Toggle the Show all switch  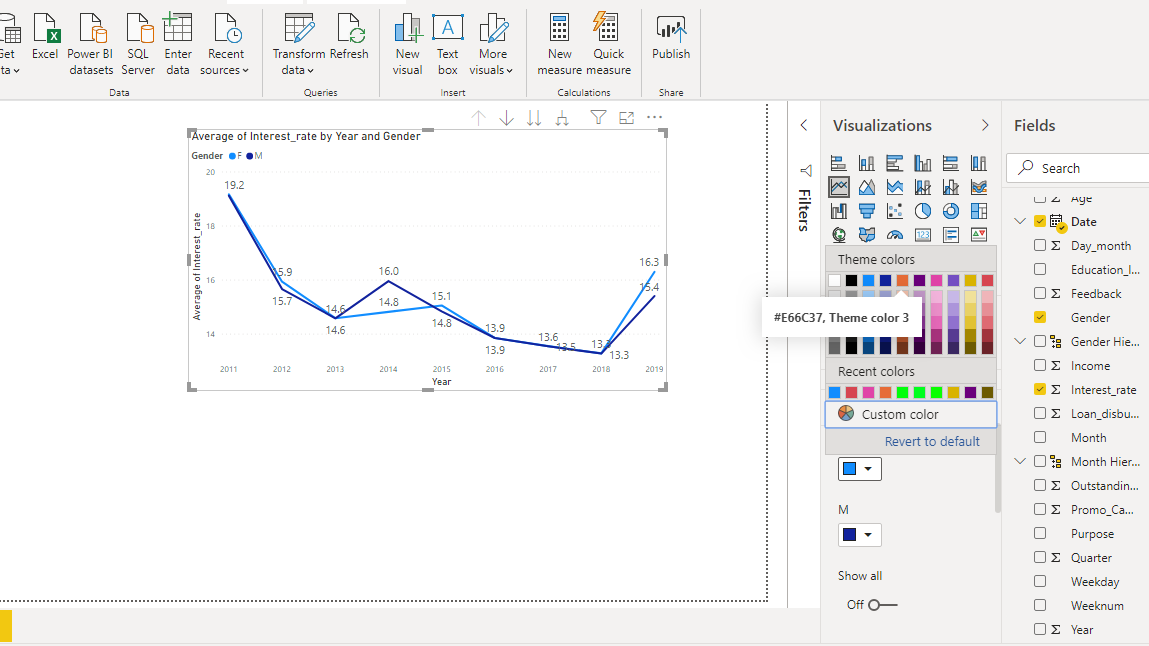881,605
